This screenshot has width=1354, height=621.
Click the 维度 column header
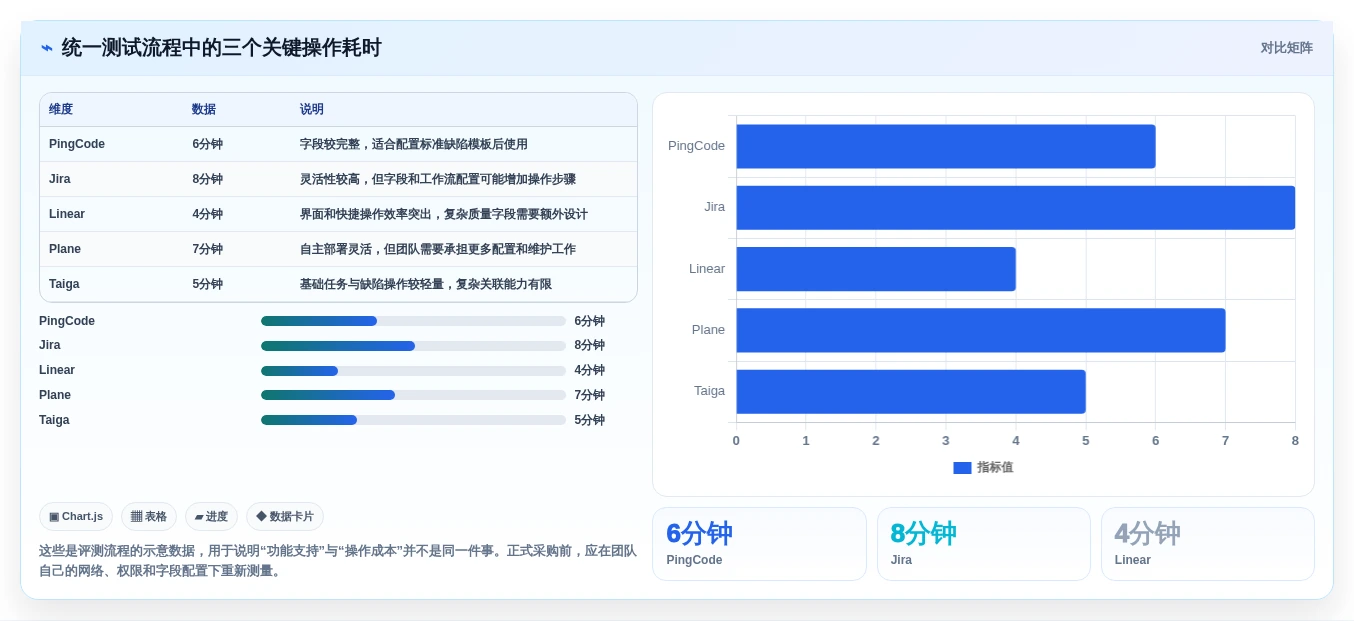point(61,110)
